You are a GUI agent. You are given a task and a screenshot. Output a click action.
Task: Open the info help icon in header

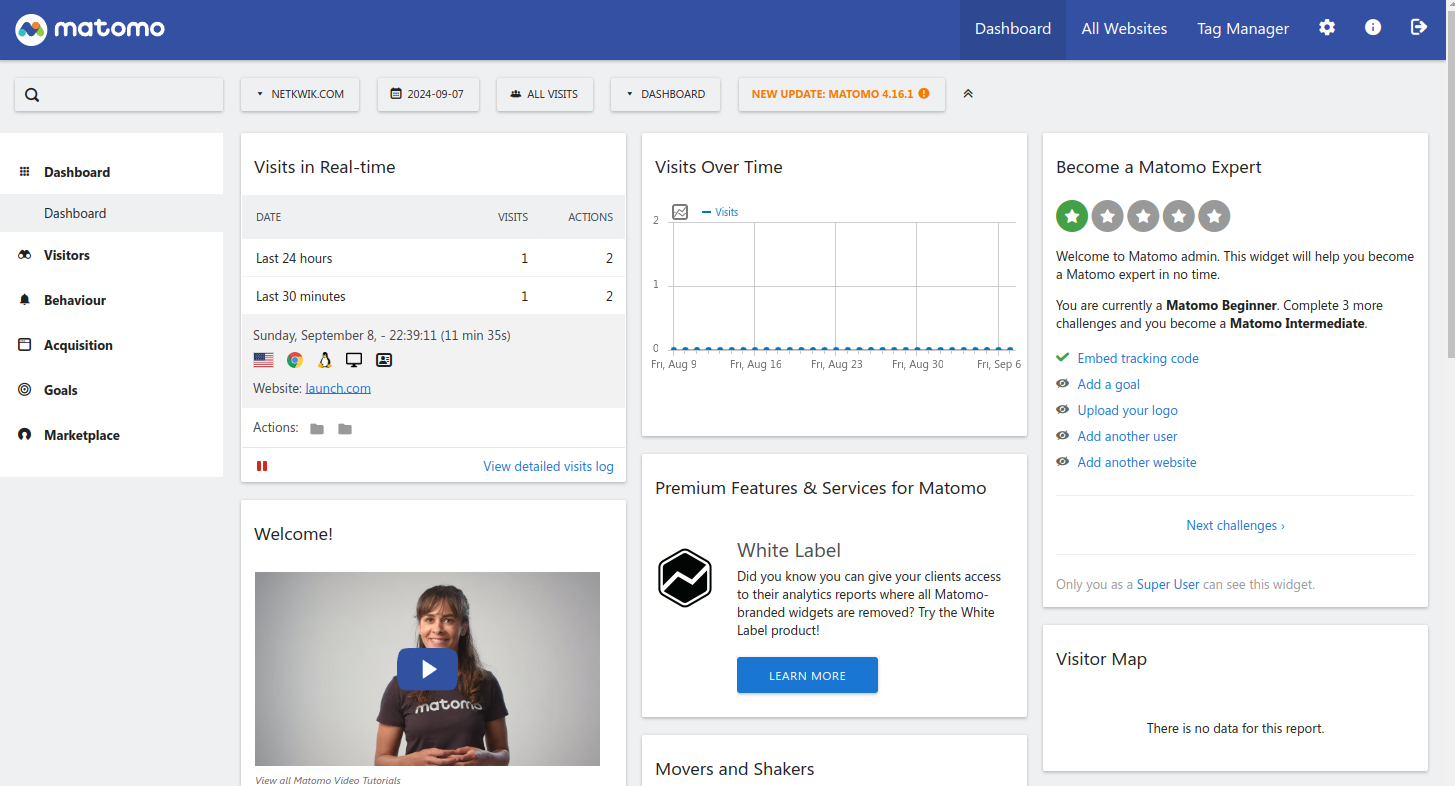(x=1373, y=28)
